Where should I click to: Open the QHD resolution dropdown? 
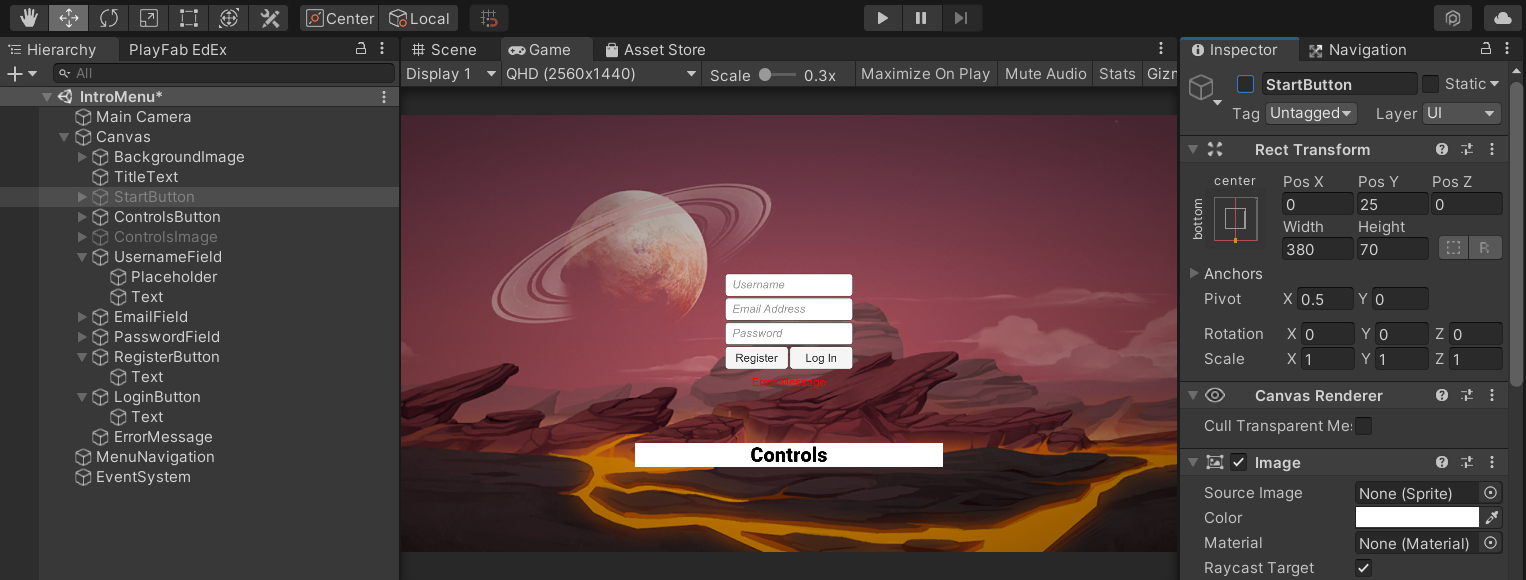point(602,74)
